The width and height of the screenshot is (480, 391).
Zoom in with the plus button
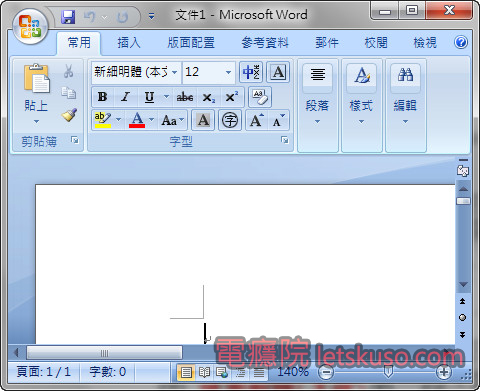tap(444, 372)
